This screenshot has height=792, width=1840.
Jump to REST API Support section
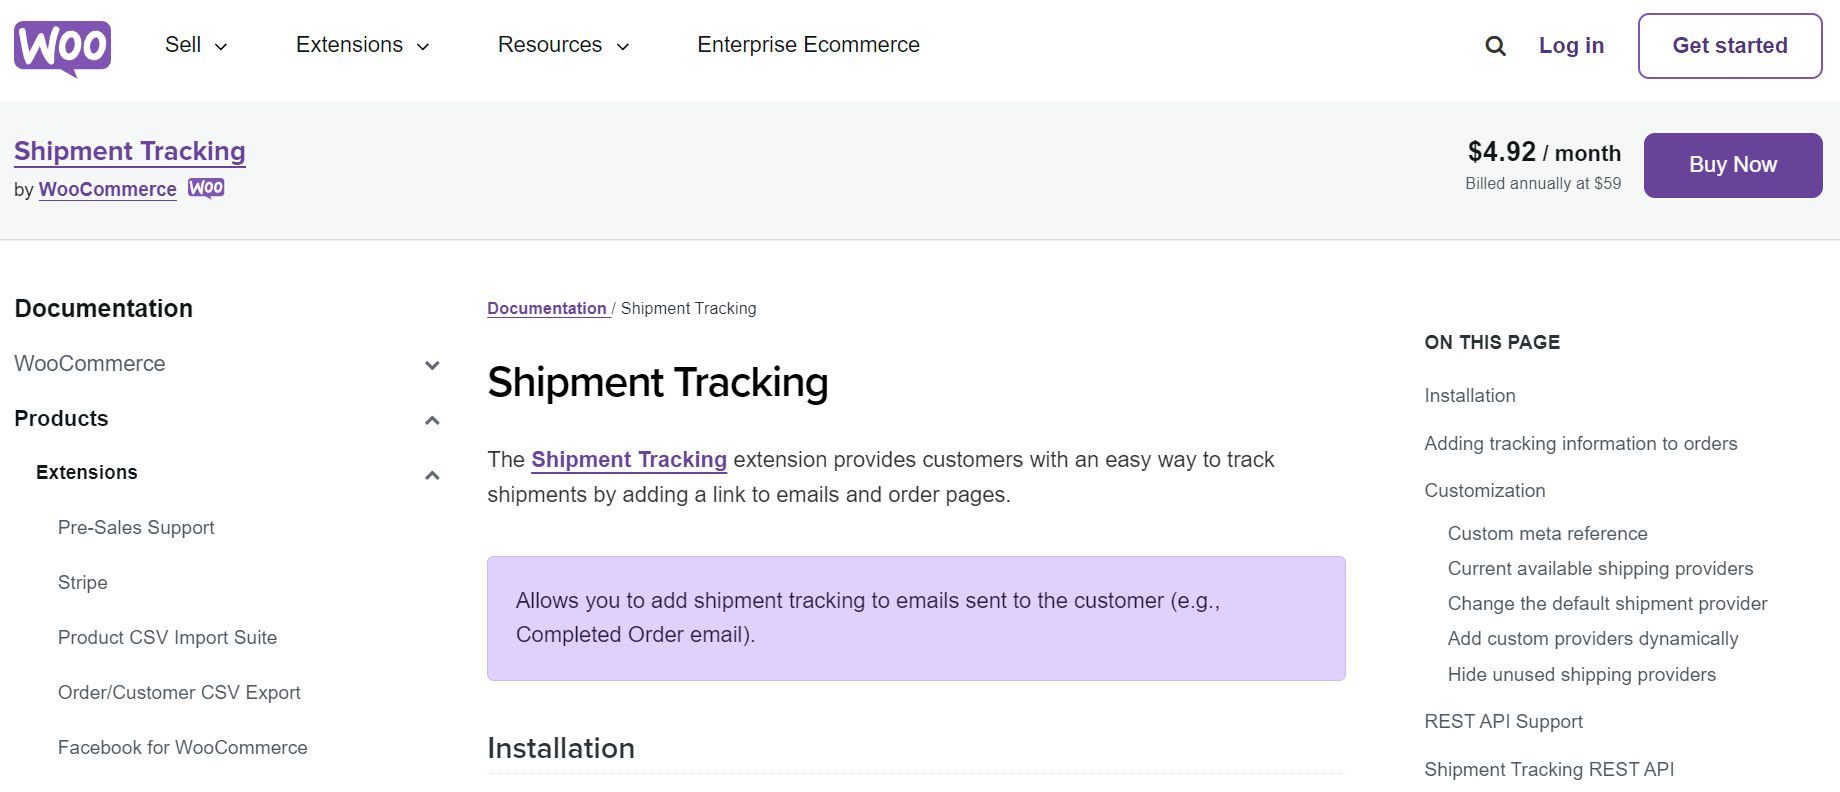coord(1503,722)
